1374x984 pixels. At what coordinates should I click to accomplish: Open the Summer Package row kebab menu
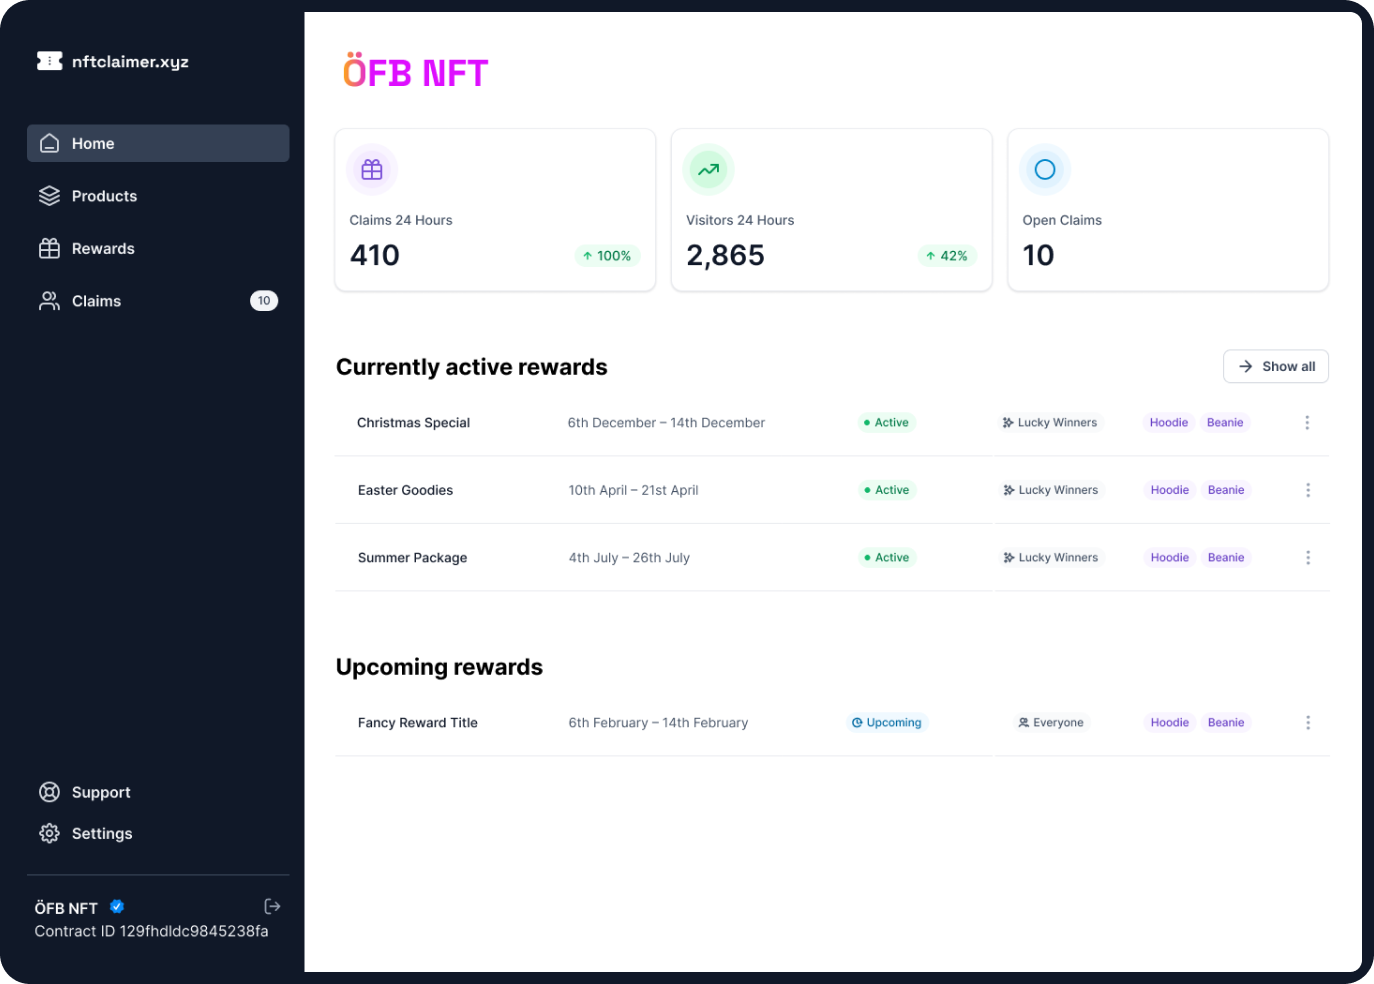pyautogui.click(x=1308, y=558)
